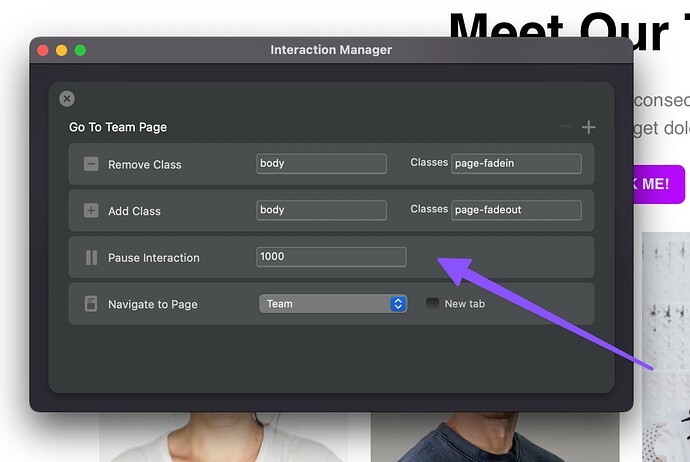Screen dimensions: 690x462
Task: Minimize window with the yellow button
Action: (x=61, y=50)
